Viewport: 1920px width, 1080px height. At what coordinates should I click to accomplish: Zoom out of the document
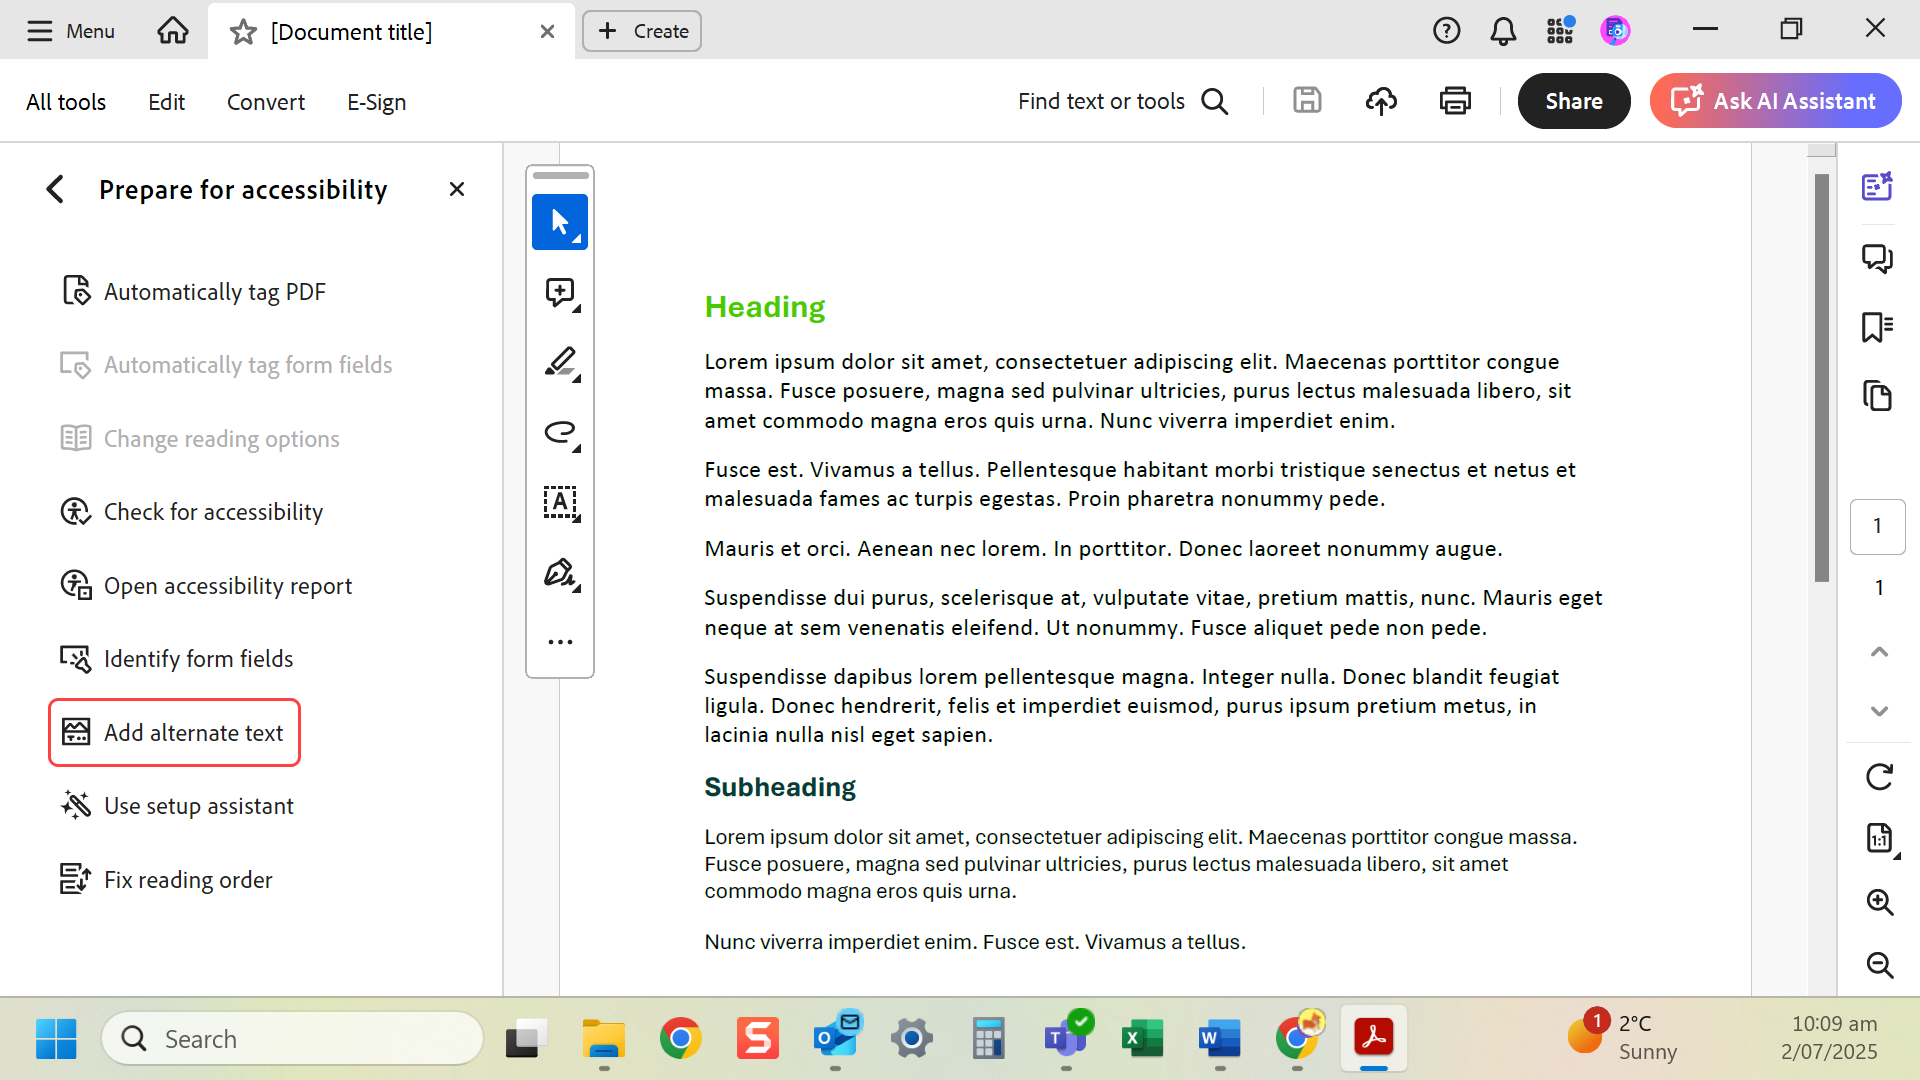pos(1879,965)
